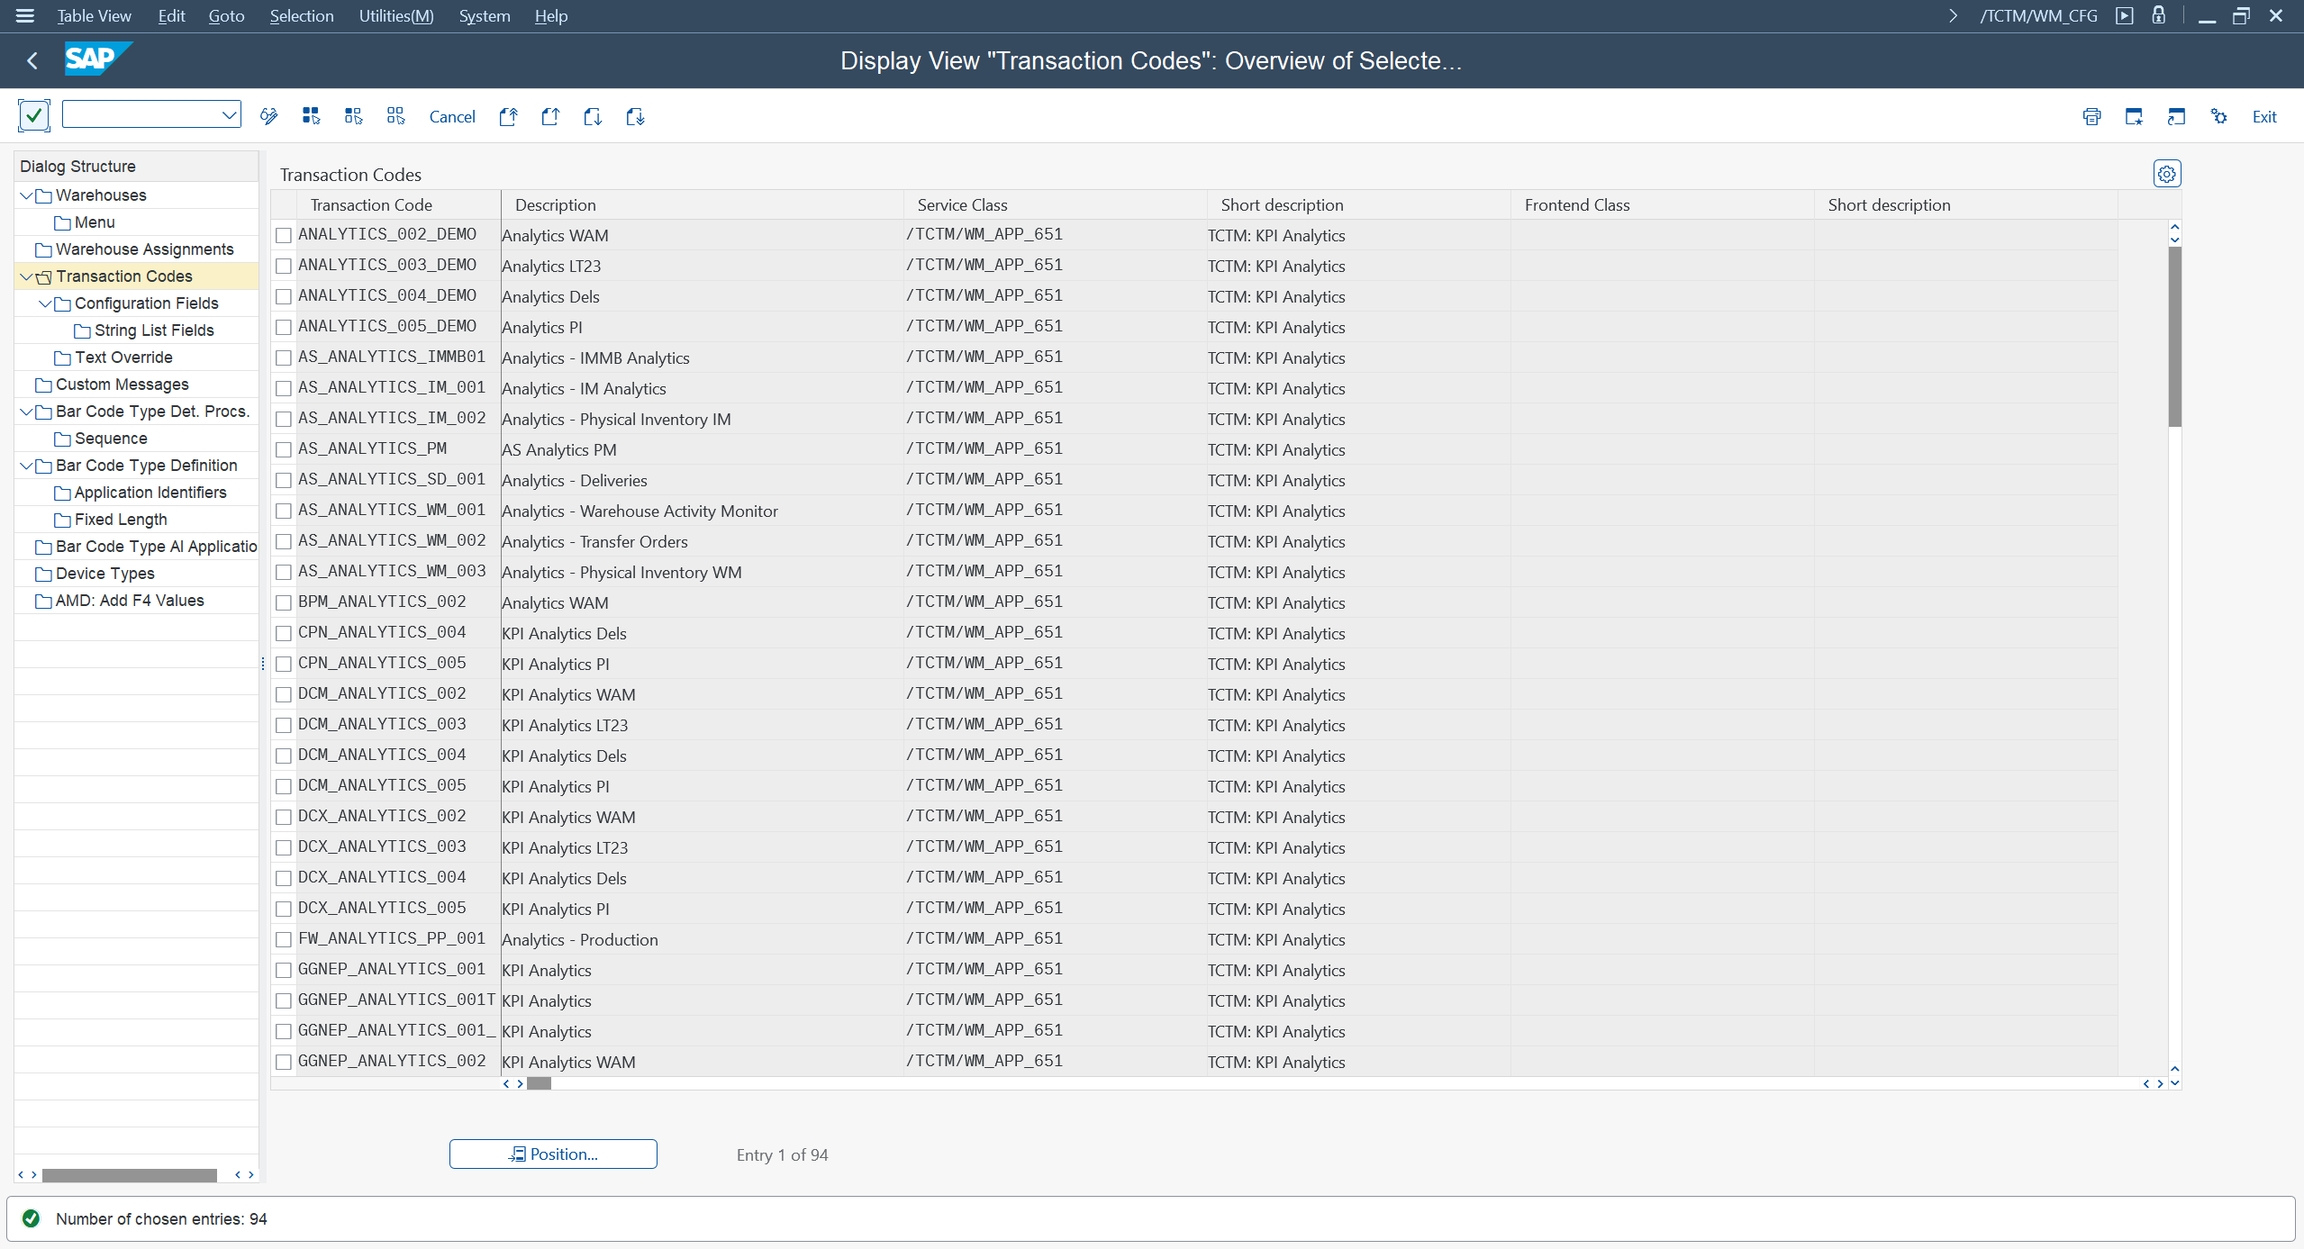Image resolution: width=2304 pixels, height=1249 pixels.
Task: Open the table settings gear icon
Action: [2166, 174]
